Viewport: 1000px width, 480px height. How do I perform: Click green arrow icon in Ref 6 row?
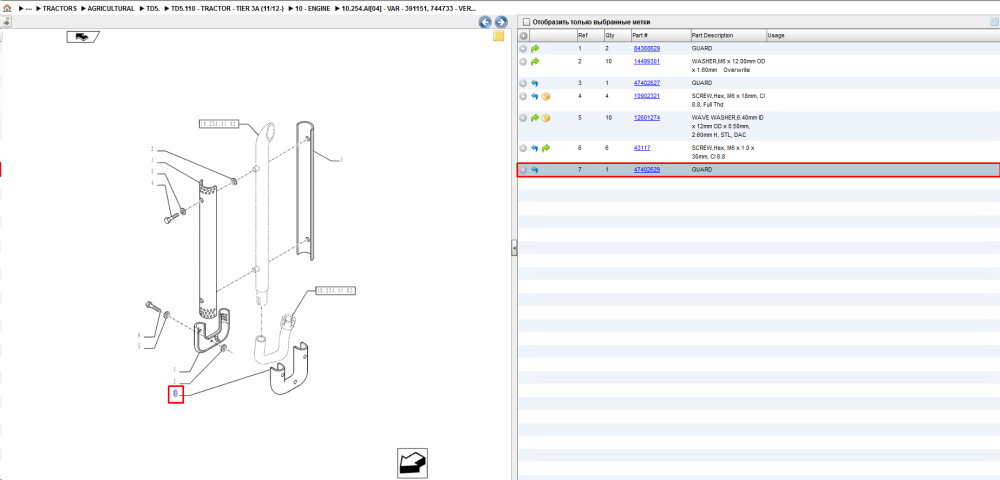[x=546, y=148]
